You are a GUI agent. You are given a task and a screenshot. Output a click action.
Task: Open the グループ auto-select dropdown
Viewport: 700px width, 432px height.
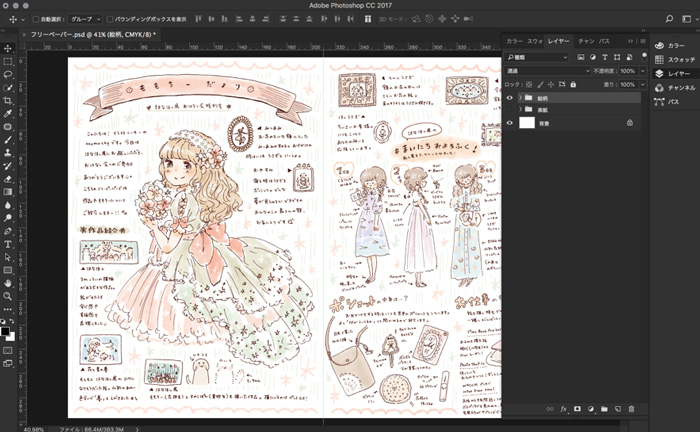click(x=85, y=19)
